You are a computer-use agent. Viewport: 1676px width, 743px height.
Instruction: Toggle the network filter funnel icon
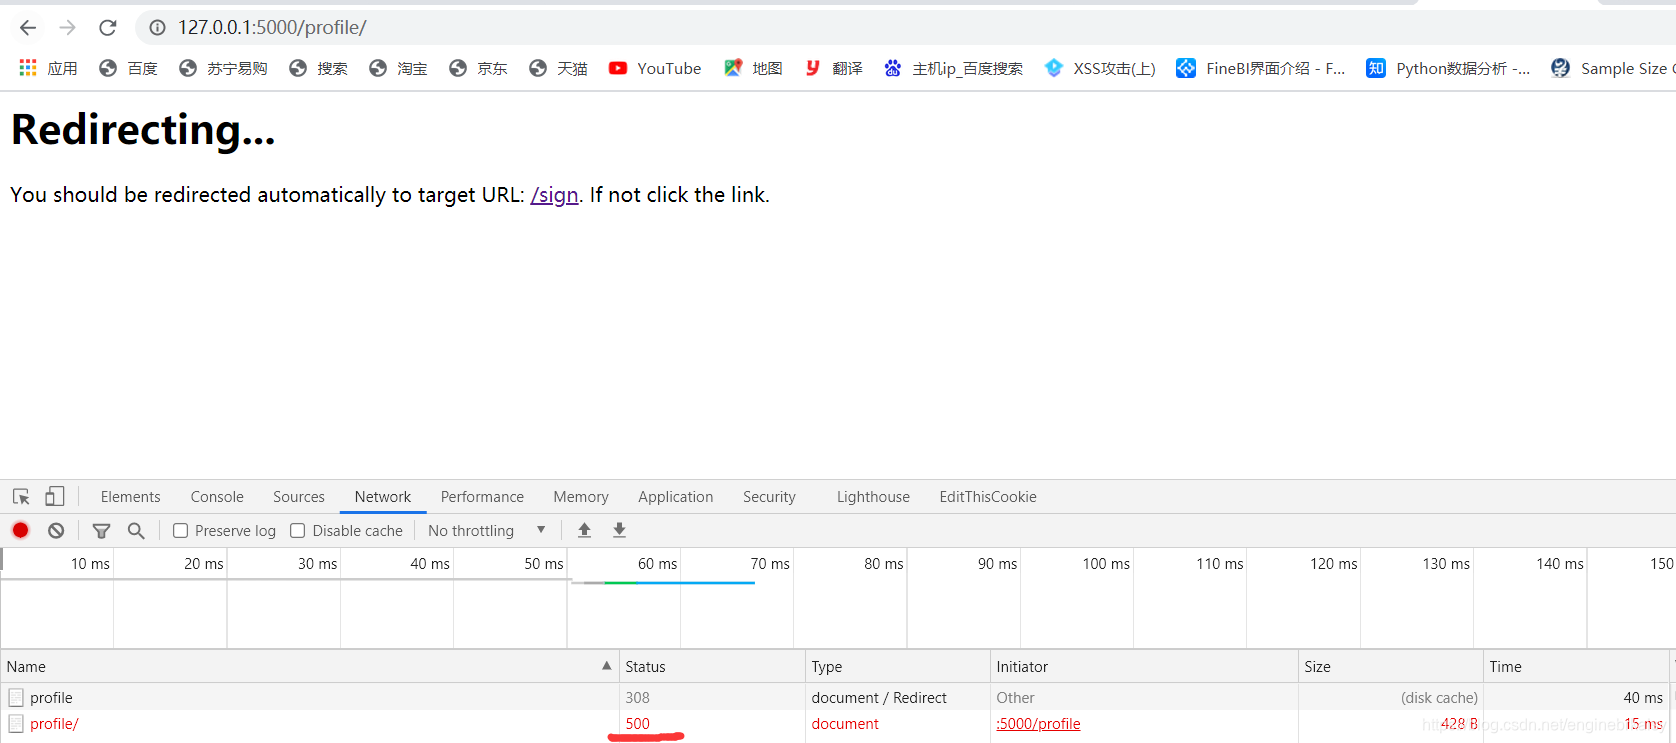[101, 531]
